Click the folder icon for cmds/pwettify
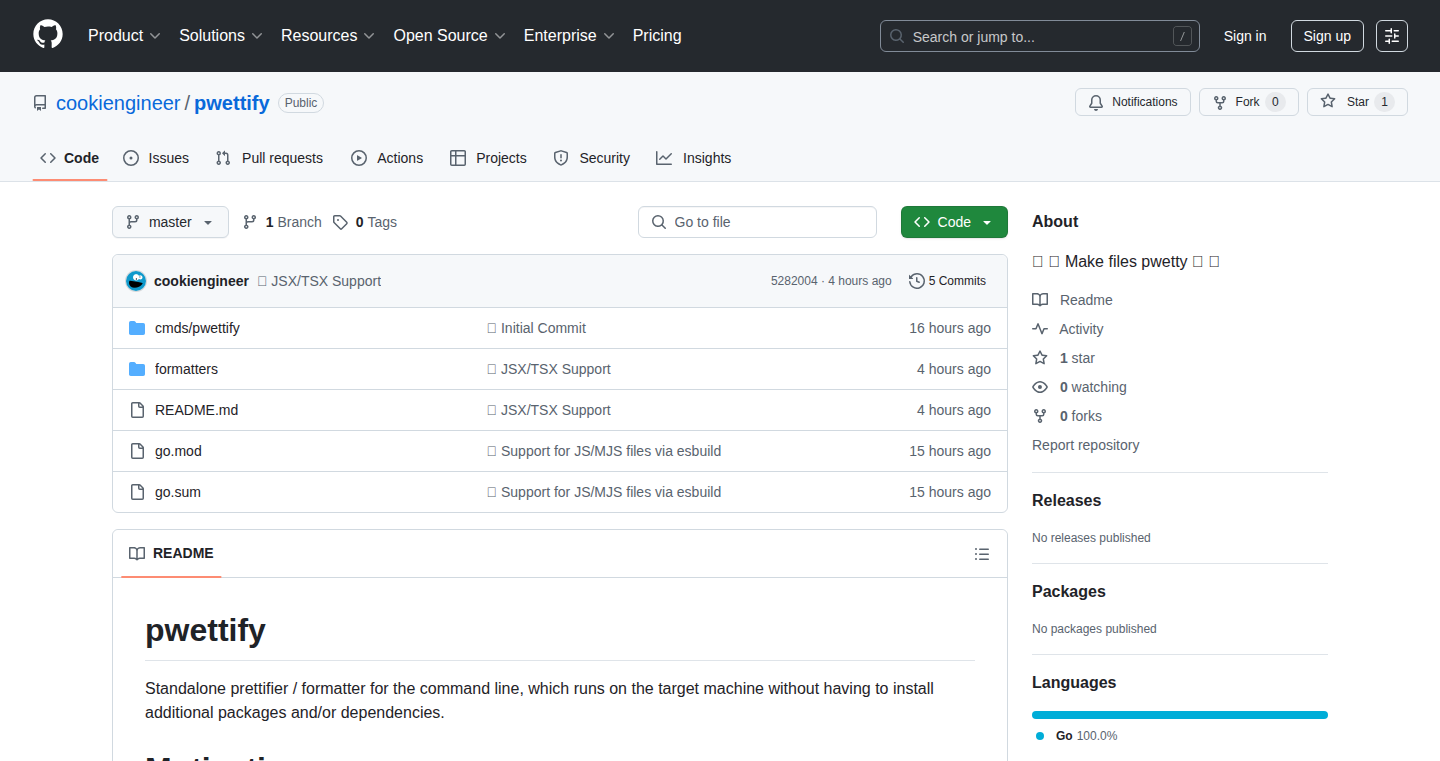 [137, 328]
